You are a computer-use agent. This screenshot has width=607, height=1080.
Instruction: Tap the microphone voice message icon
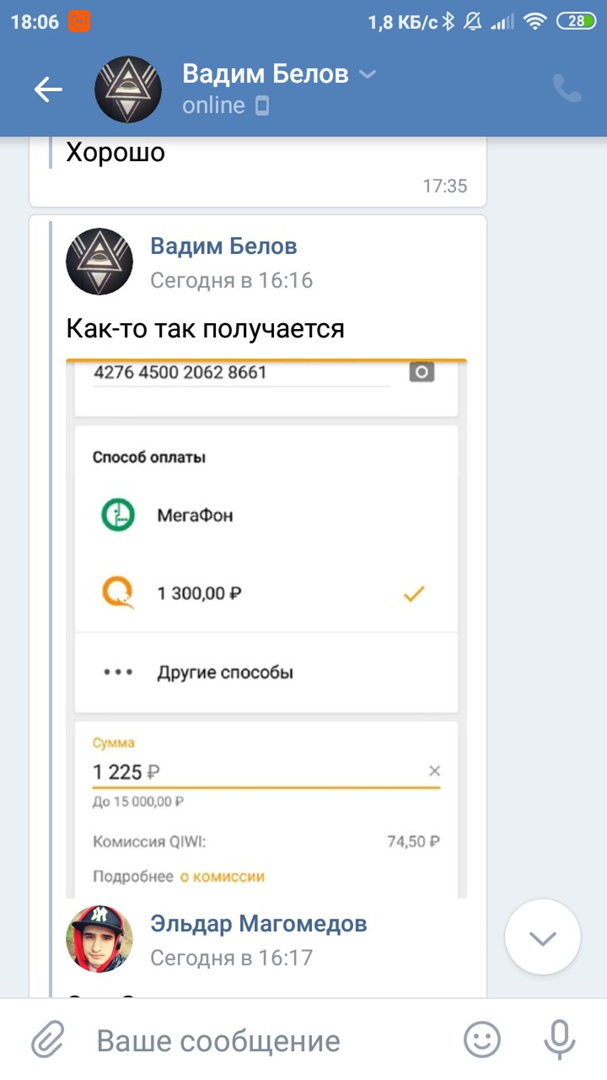click(x=559, y=1041)
